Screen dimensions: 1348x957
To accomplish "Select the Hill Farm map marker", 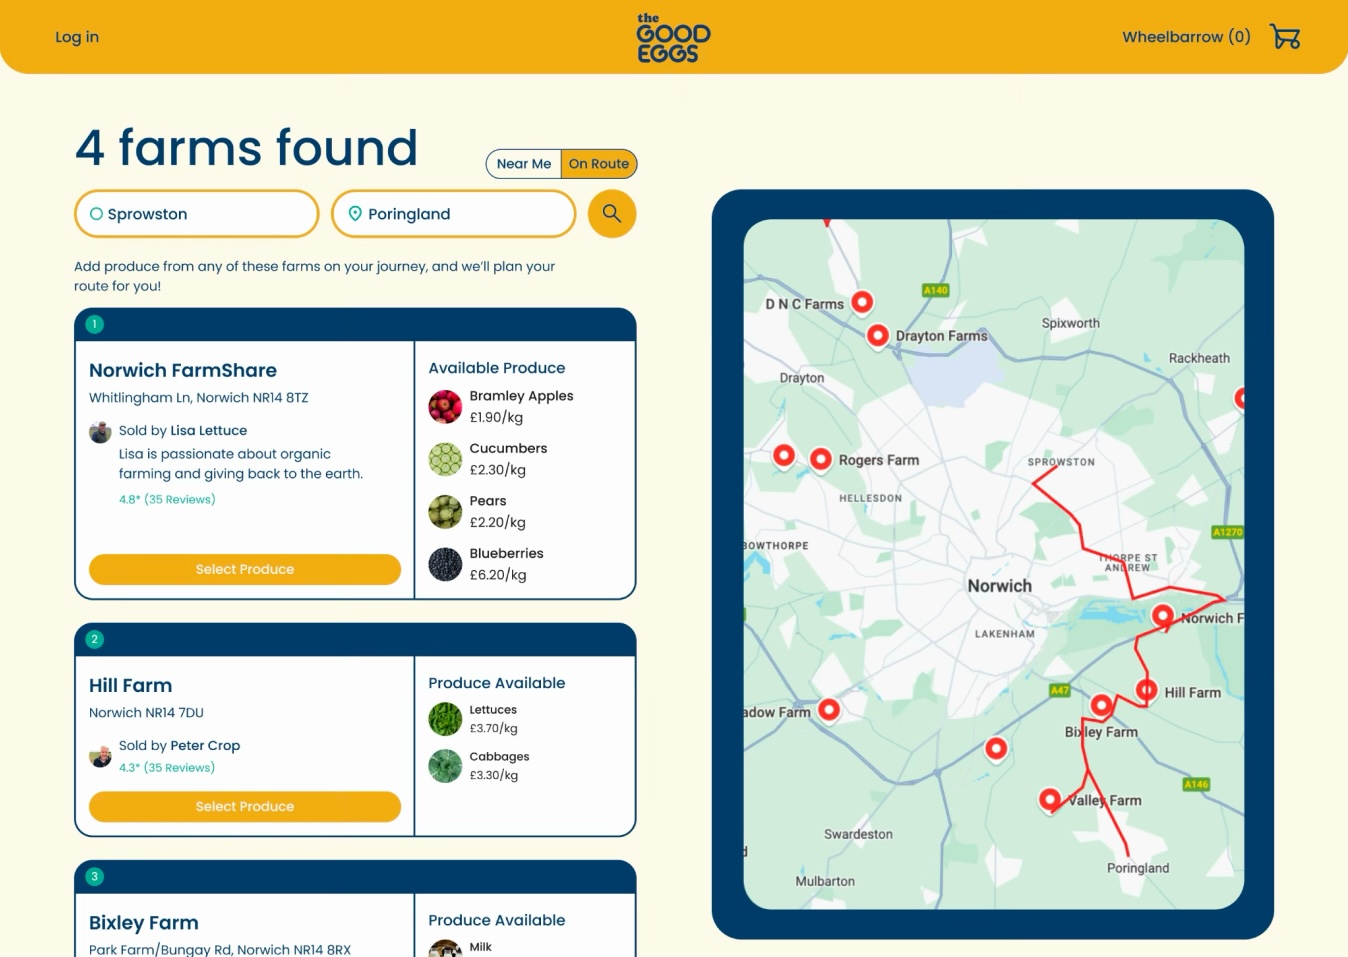I will [x=1147, y=690].
